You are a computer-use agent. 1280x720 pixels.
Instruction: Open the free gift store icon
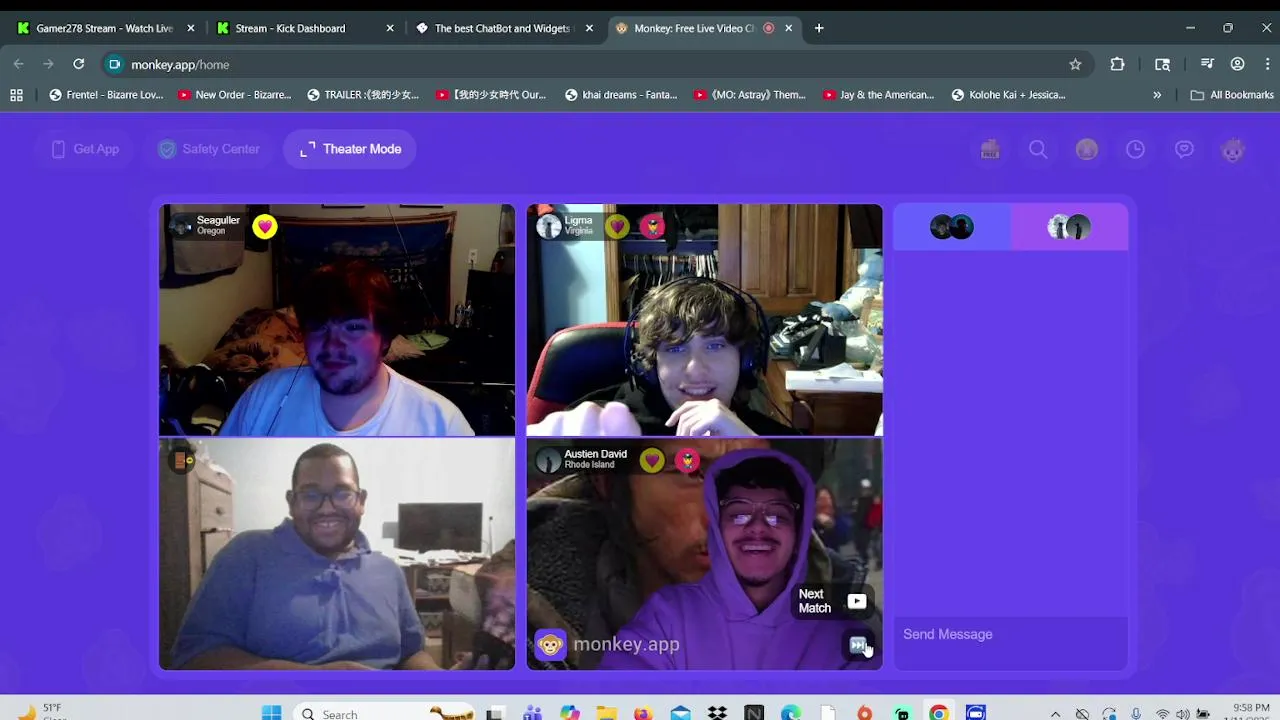[990, 149]
